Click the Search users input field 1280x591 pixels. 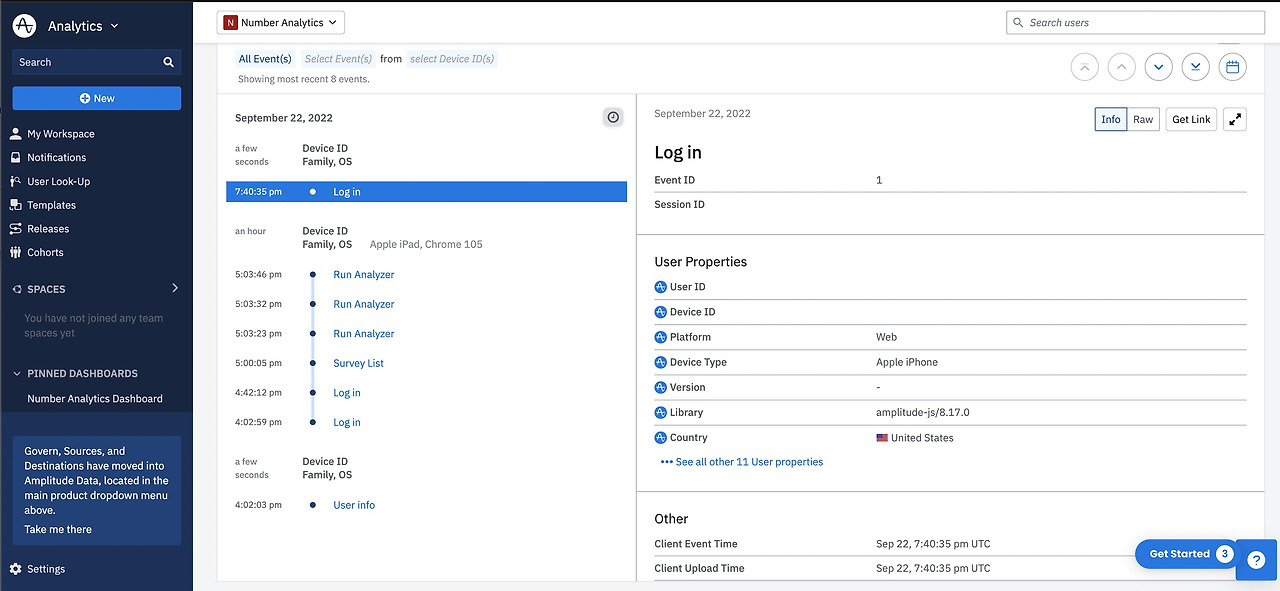1135,22
